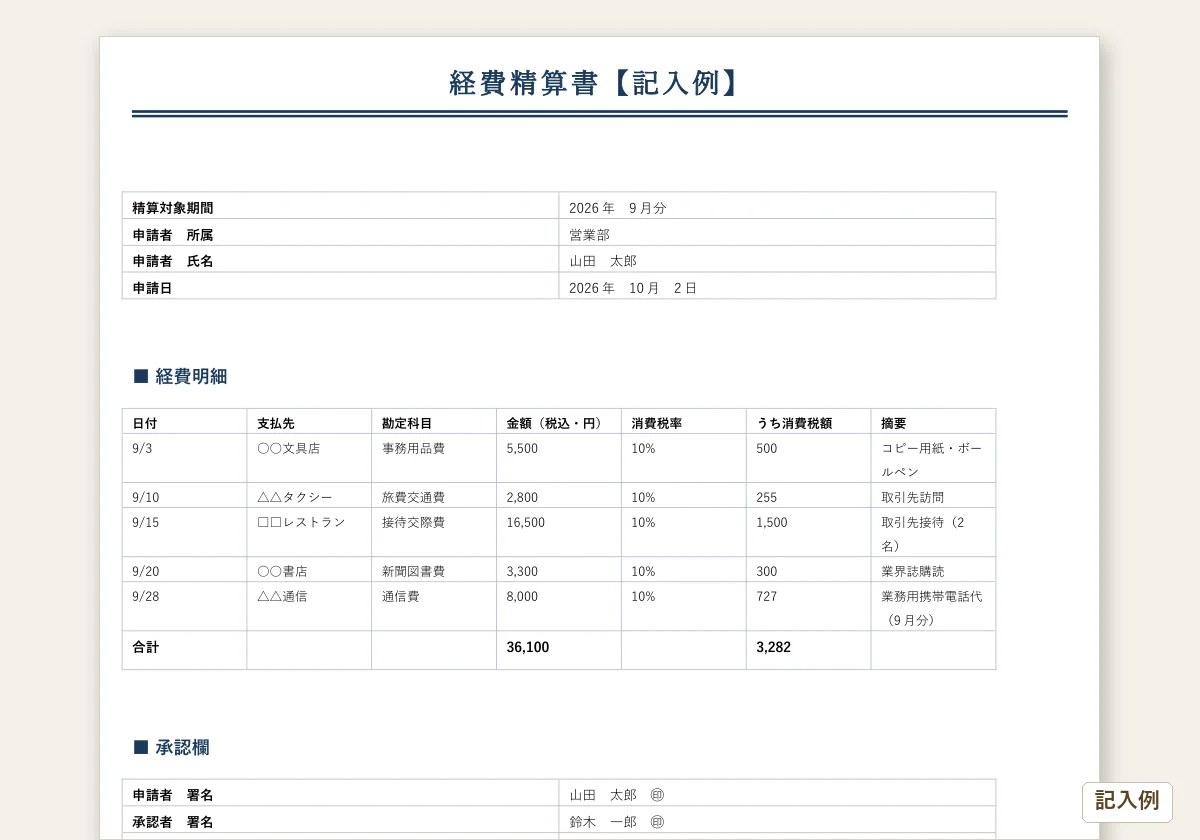The width and height of the screenshot is (1200, 840).
Task: Select the 申請者 署名 label
Action: coord(172,795)
